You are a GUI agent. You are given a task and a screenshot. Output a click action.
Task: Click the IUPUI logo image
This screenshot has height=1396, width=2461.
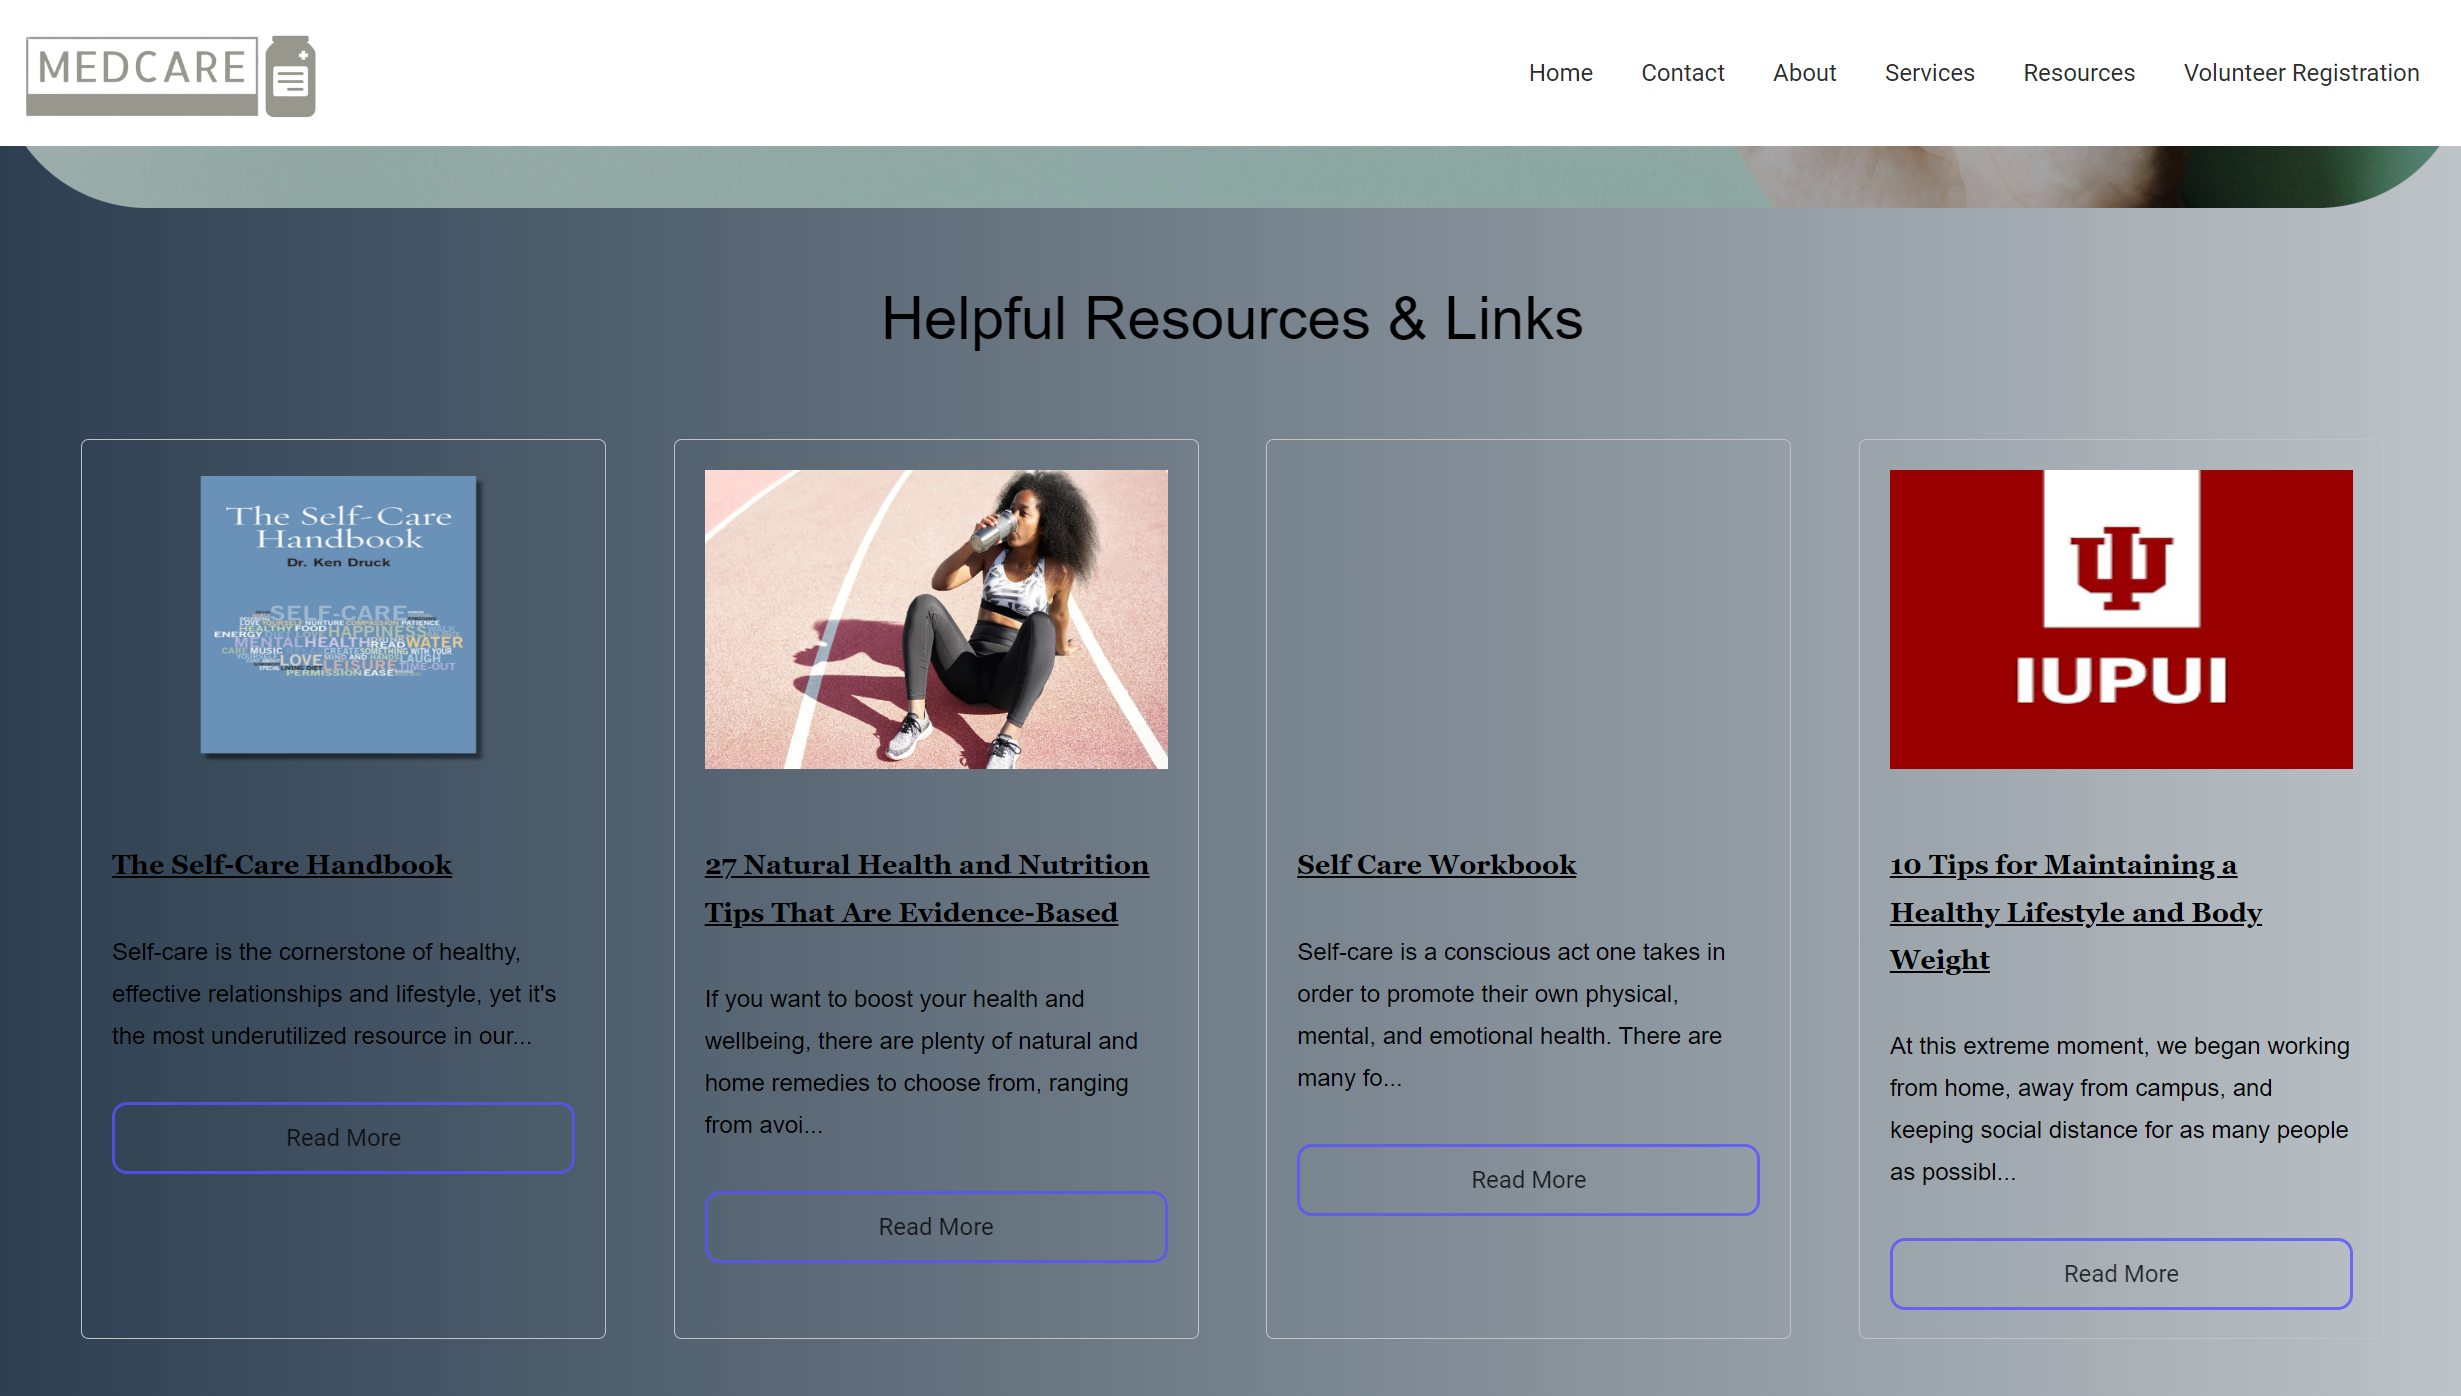(2120, 619)
